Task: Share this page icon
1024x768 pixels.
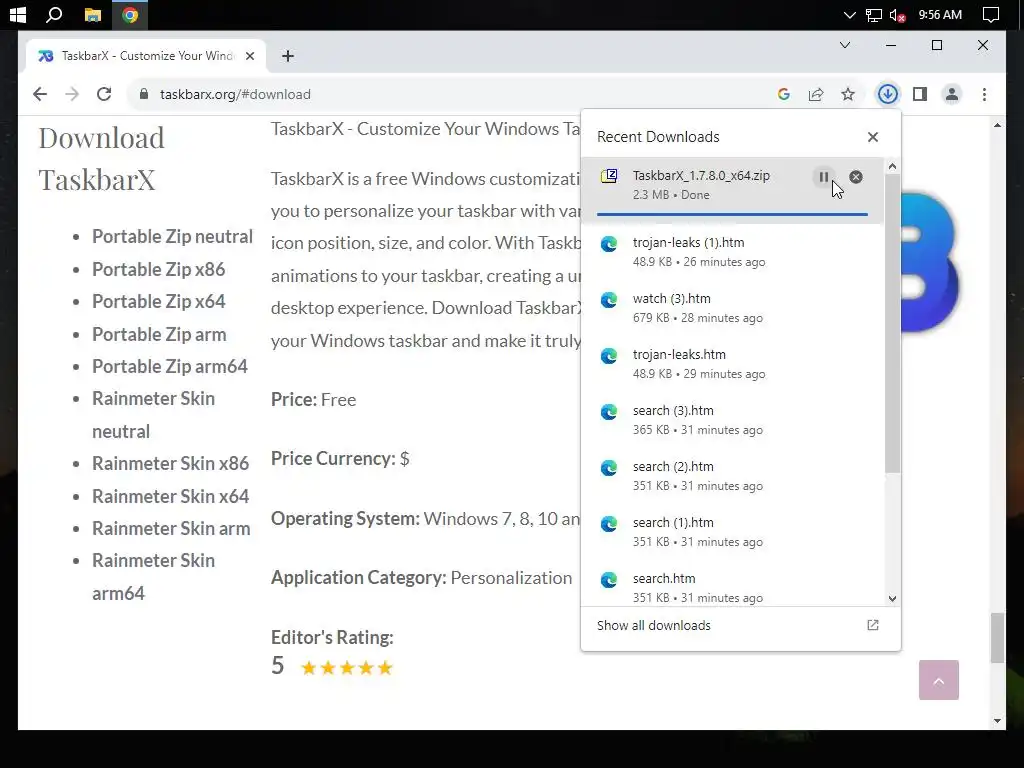Action: (816, 94)
